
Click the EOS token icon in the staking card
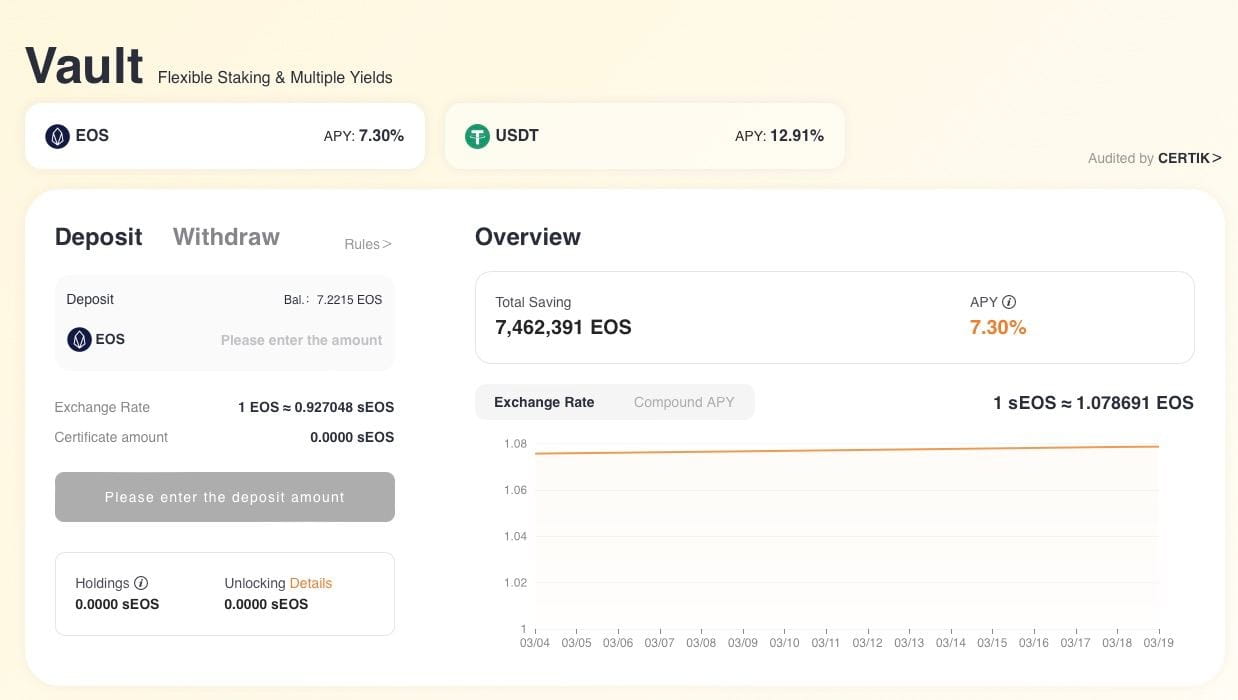coord(58,136)
